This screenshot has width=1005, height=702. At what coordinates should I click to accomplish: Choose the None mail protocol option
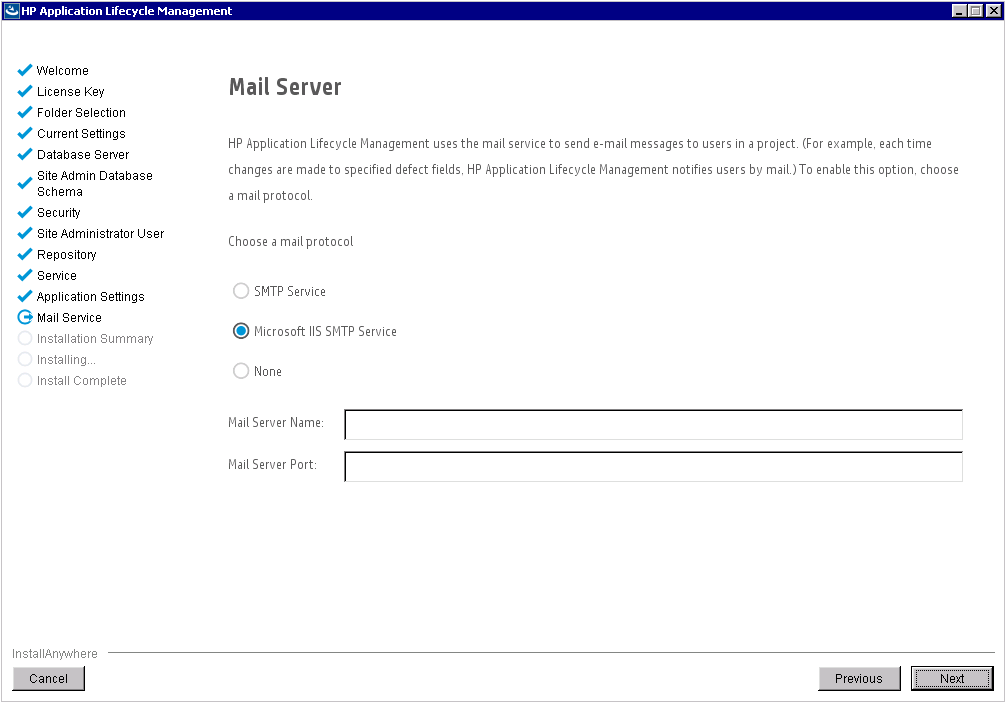pos(241,371)
